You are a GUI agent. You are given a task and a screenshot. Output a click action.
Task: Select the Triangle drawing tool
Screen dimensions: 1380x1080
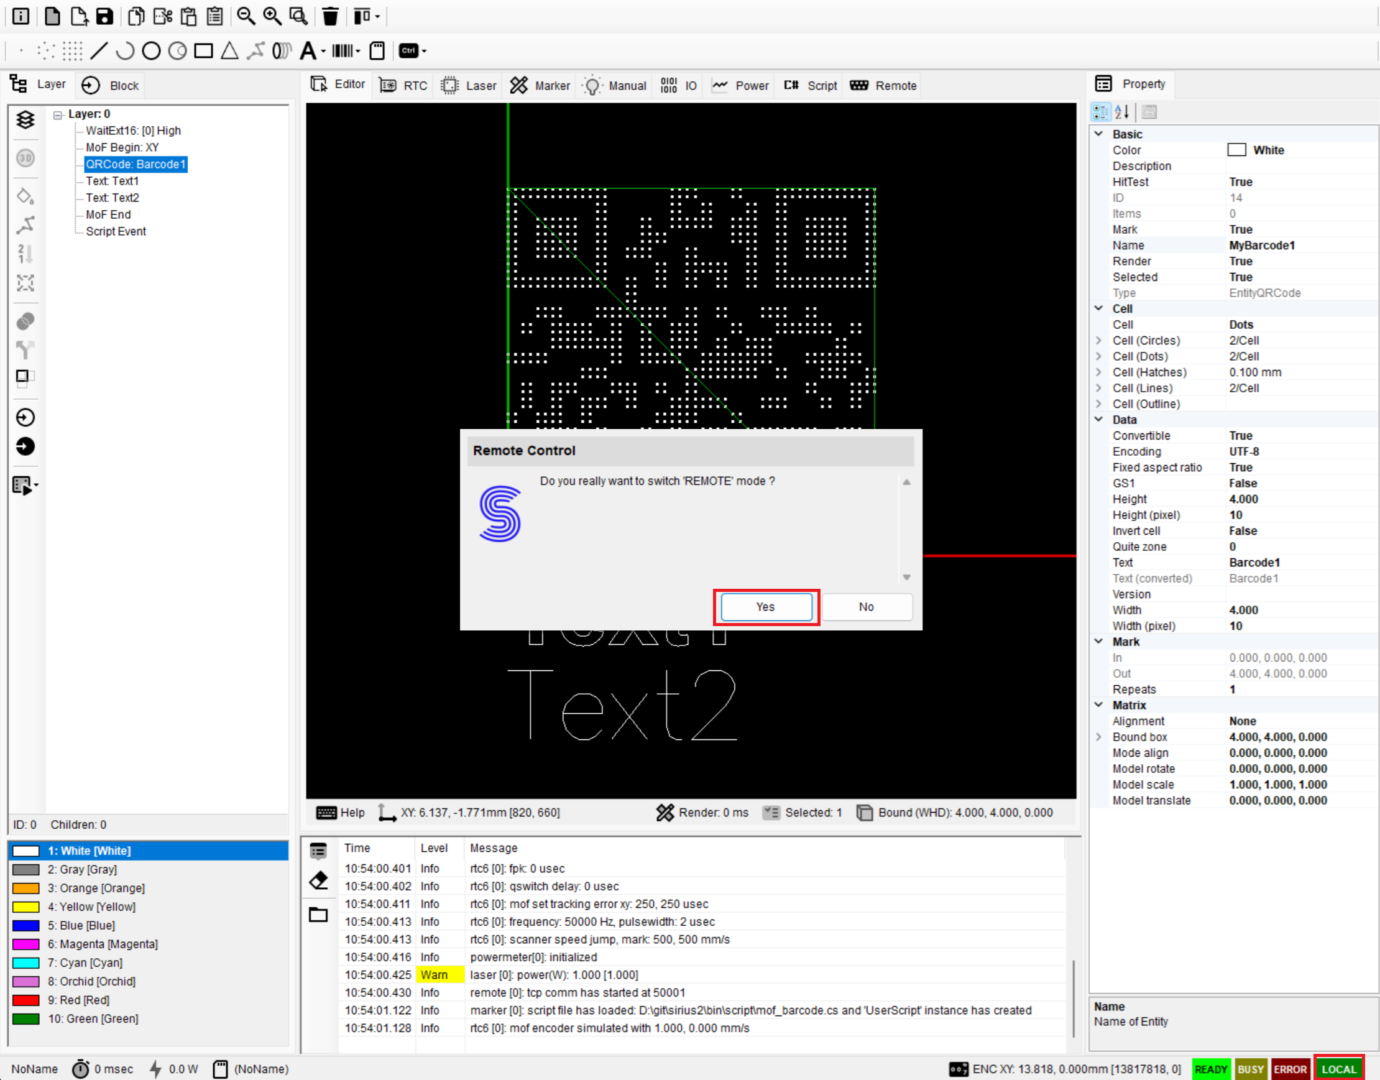click(229, 50)
